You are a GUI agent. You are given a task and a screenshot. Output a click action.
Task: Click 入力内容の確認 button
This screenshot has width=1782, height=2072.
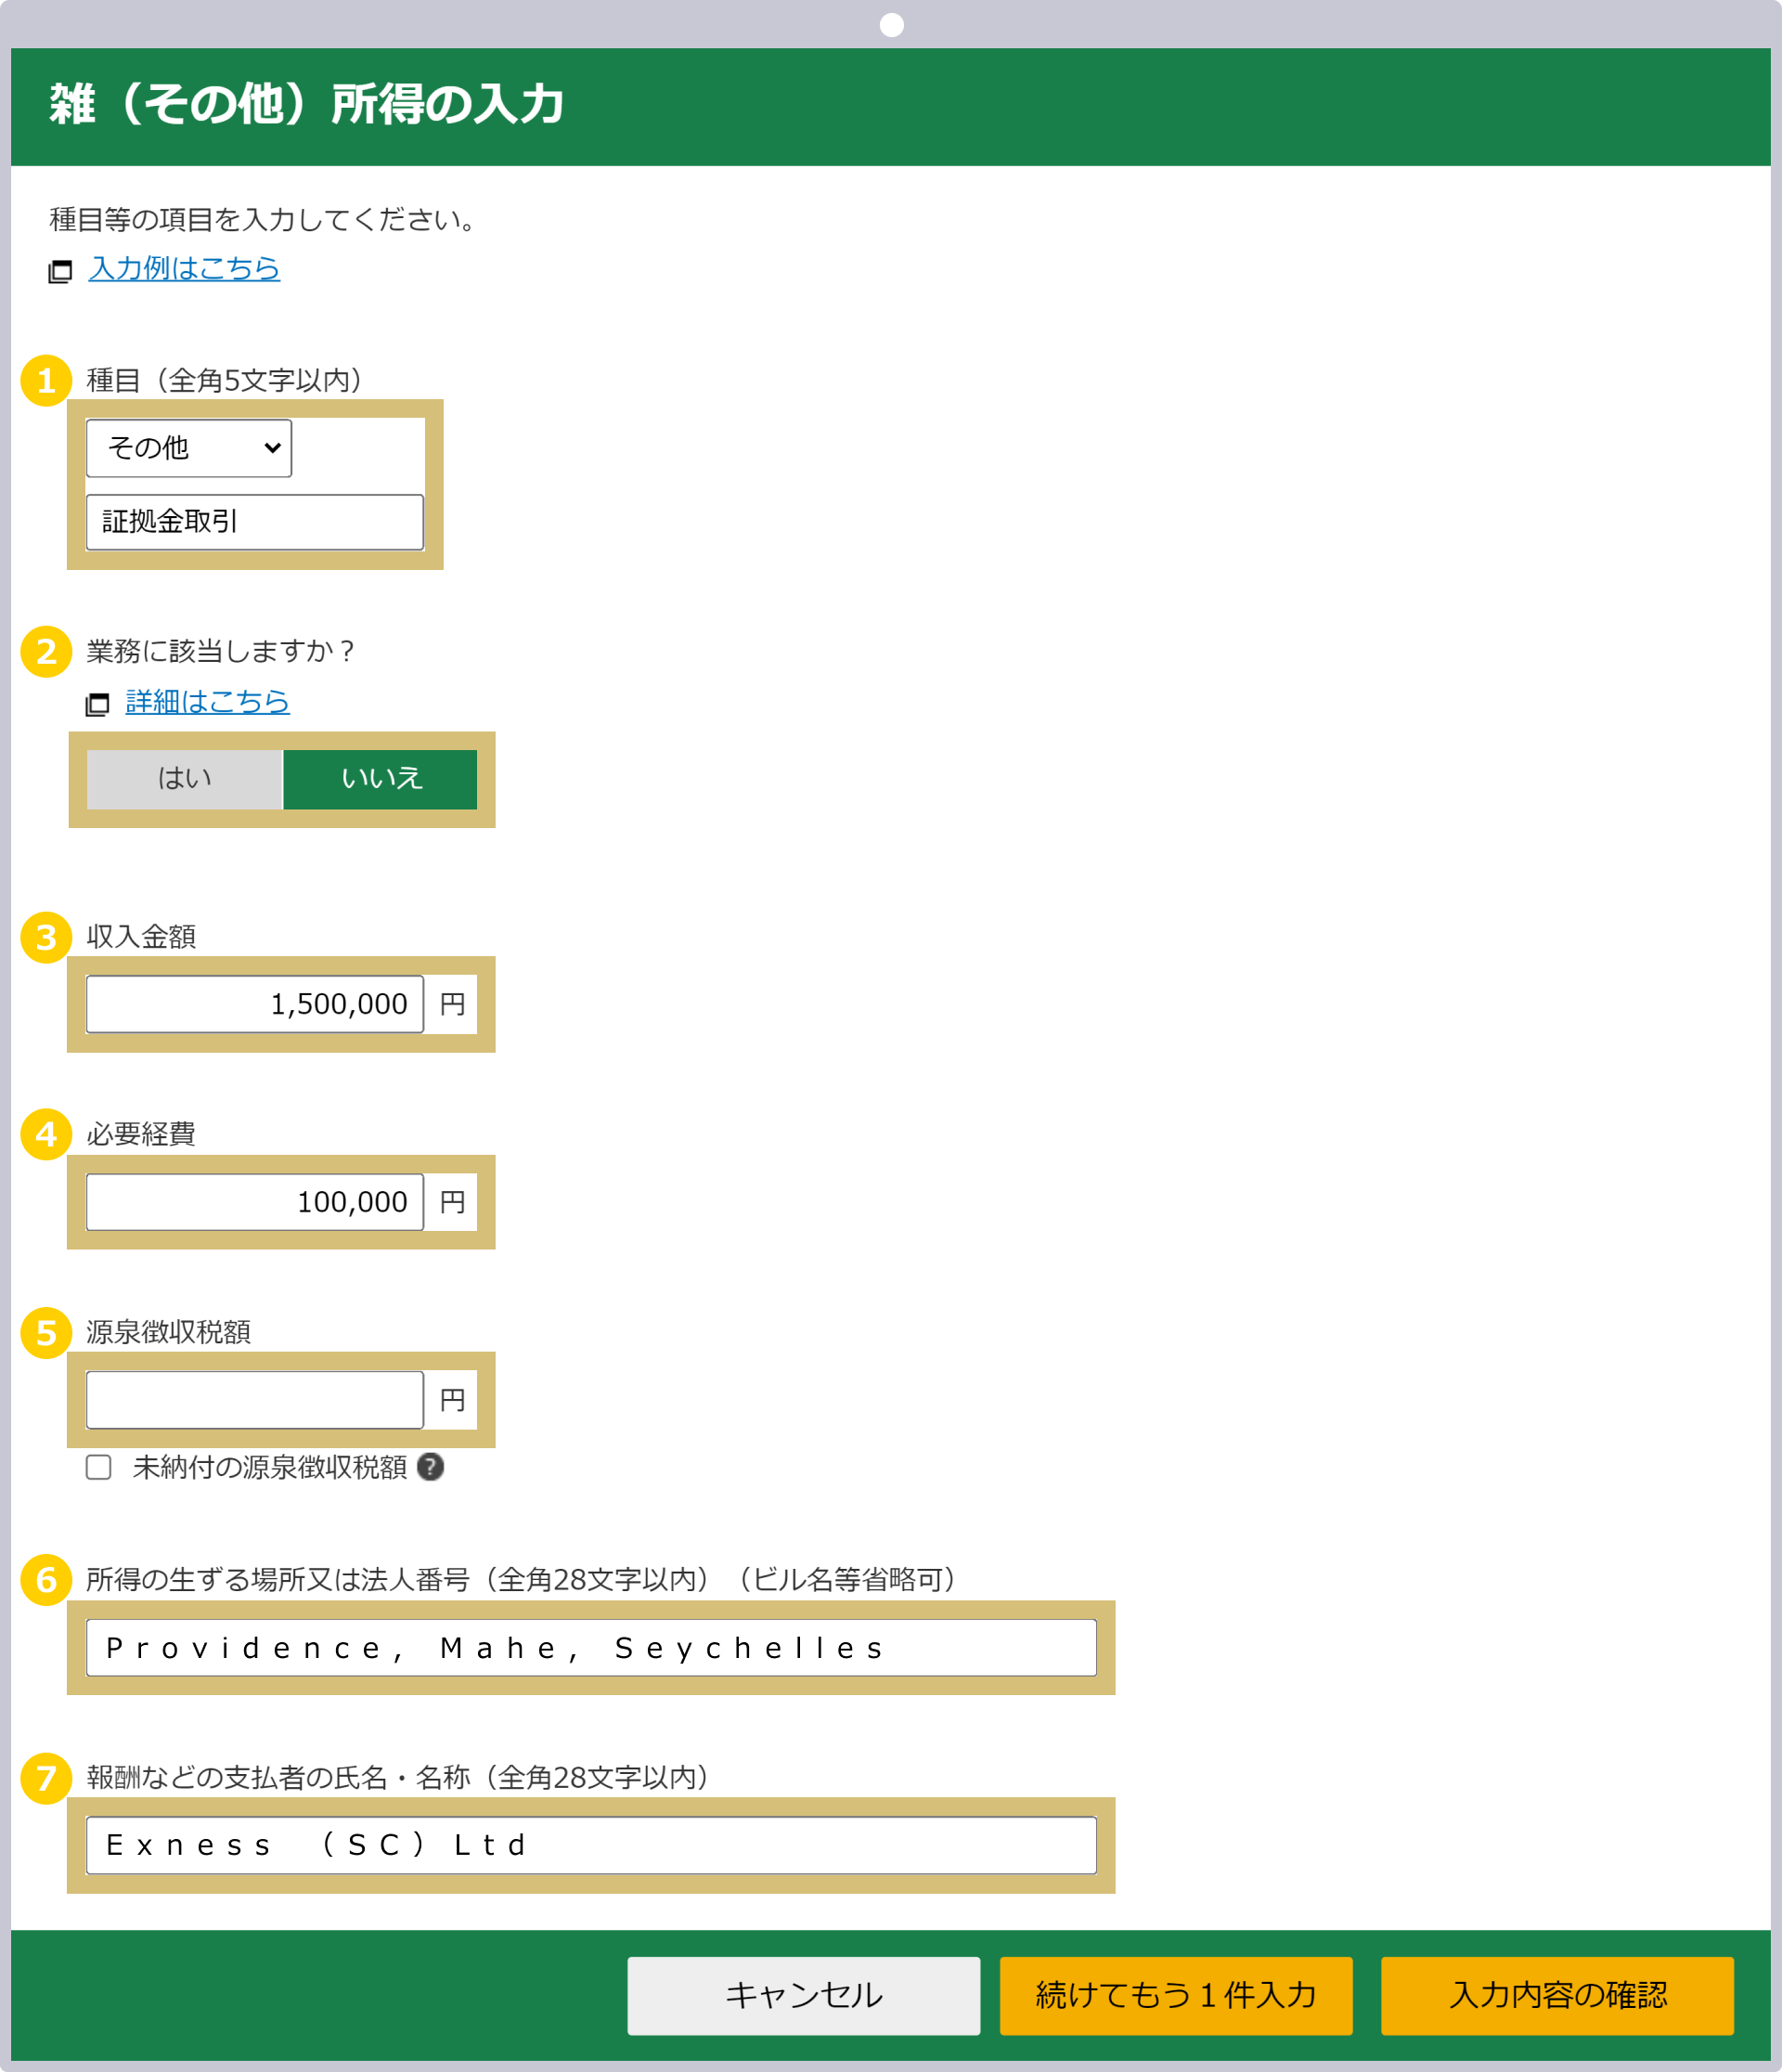pos(1558,1996)
